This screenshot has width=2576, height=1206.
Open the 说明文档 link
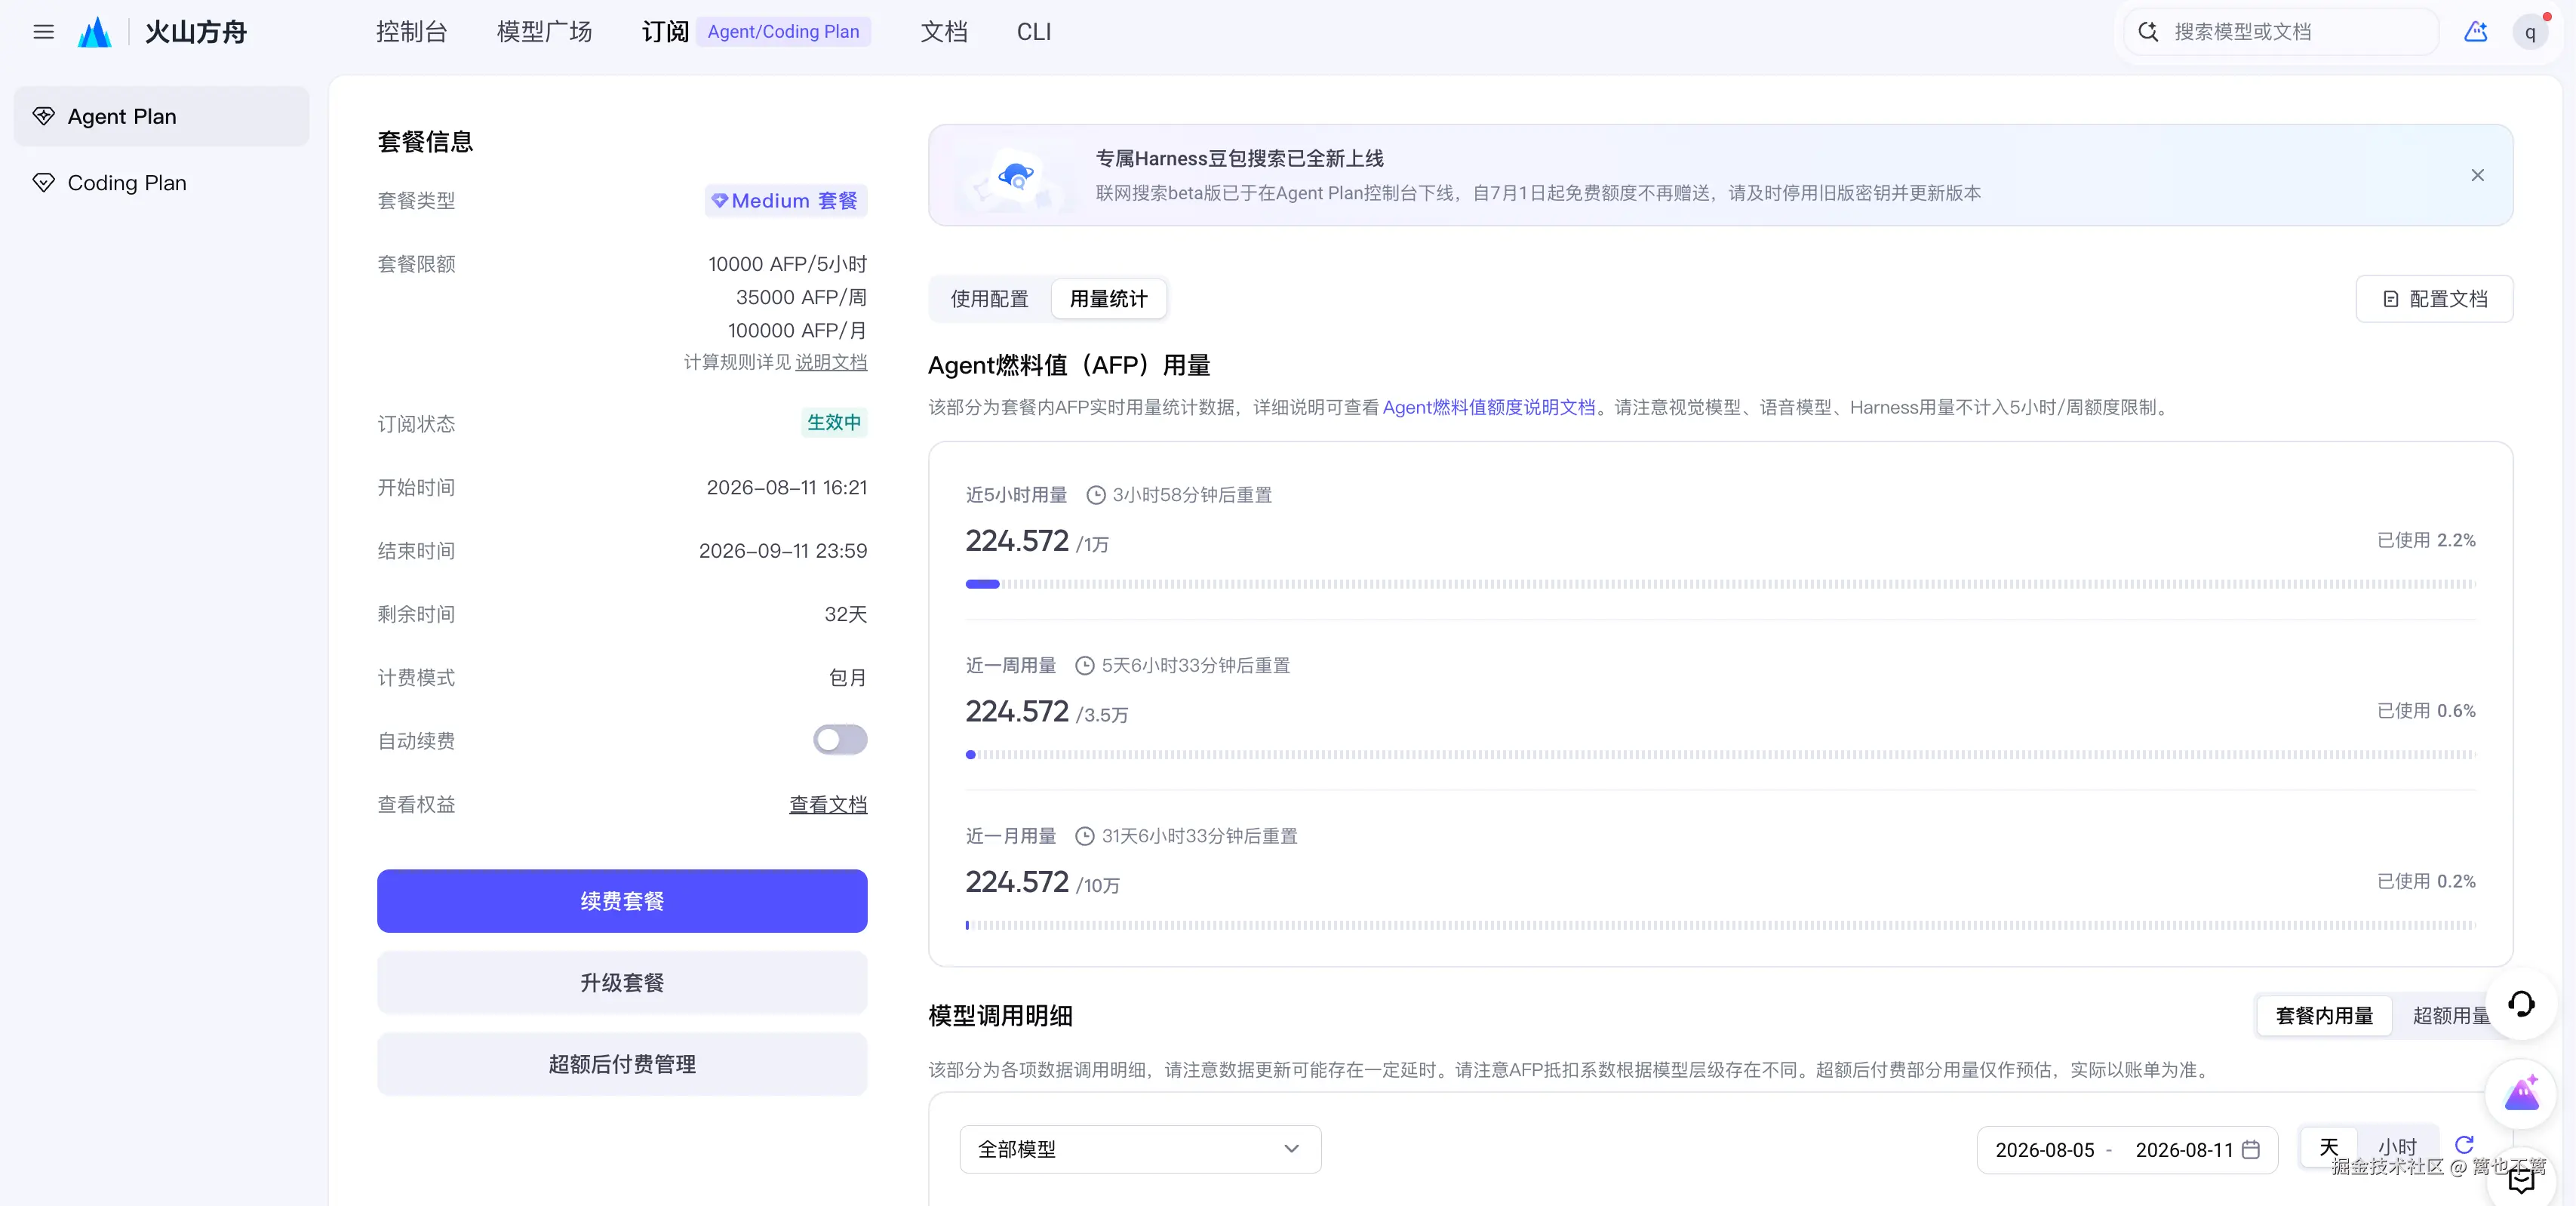[x=831, y=362]
